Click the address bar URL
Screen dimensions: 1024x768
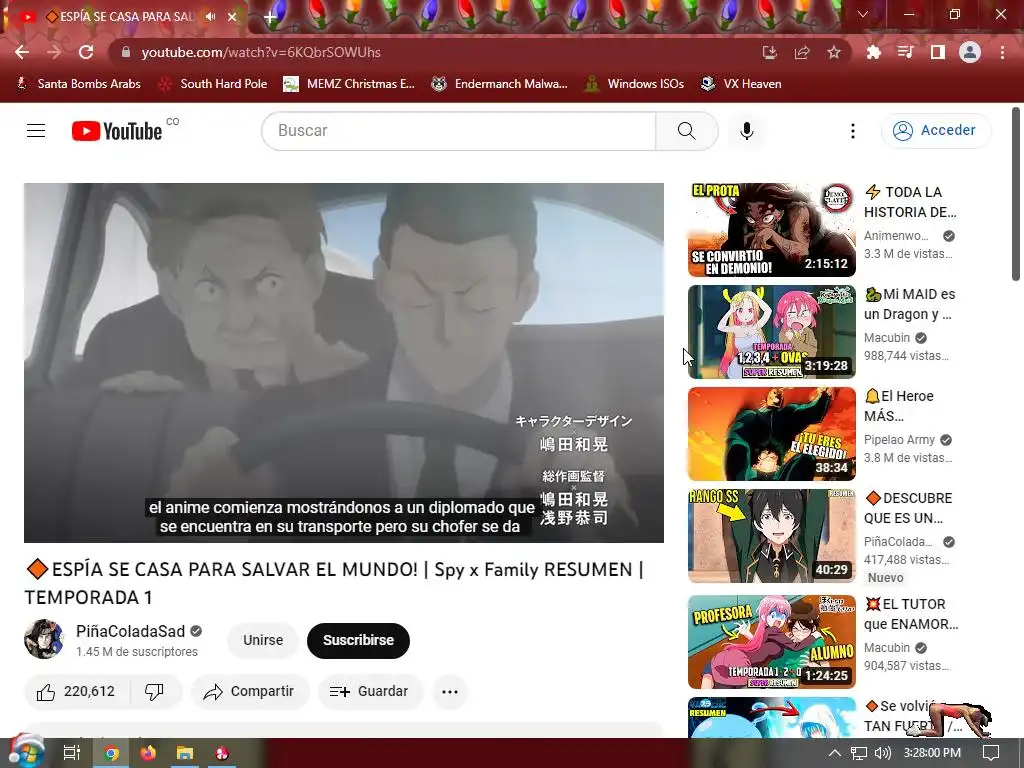pyautogui.click(x=261, y=52)
